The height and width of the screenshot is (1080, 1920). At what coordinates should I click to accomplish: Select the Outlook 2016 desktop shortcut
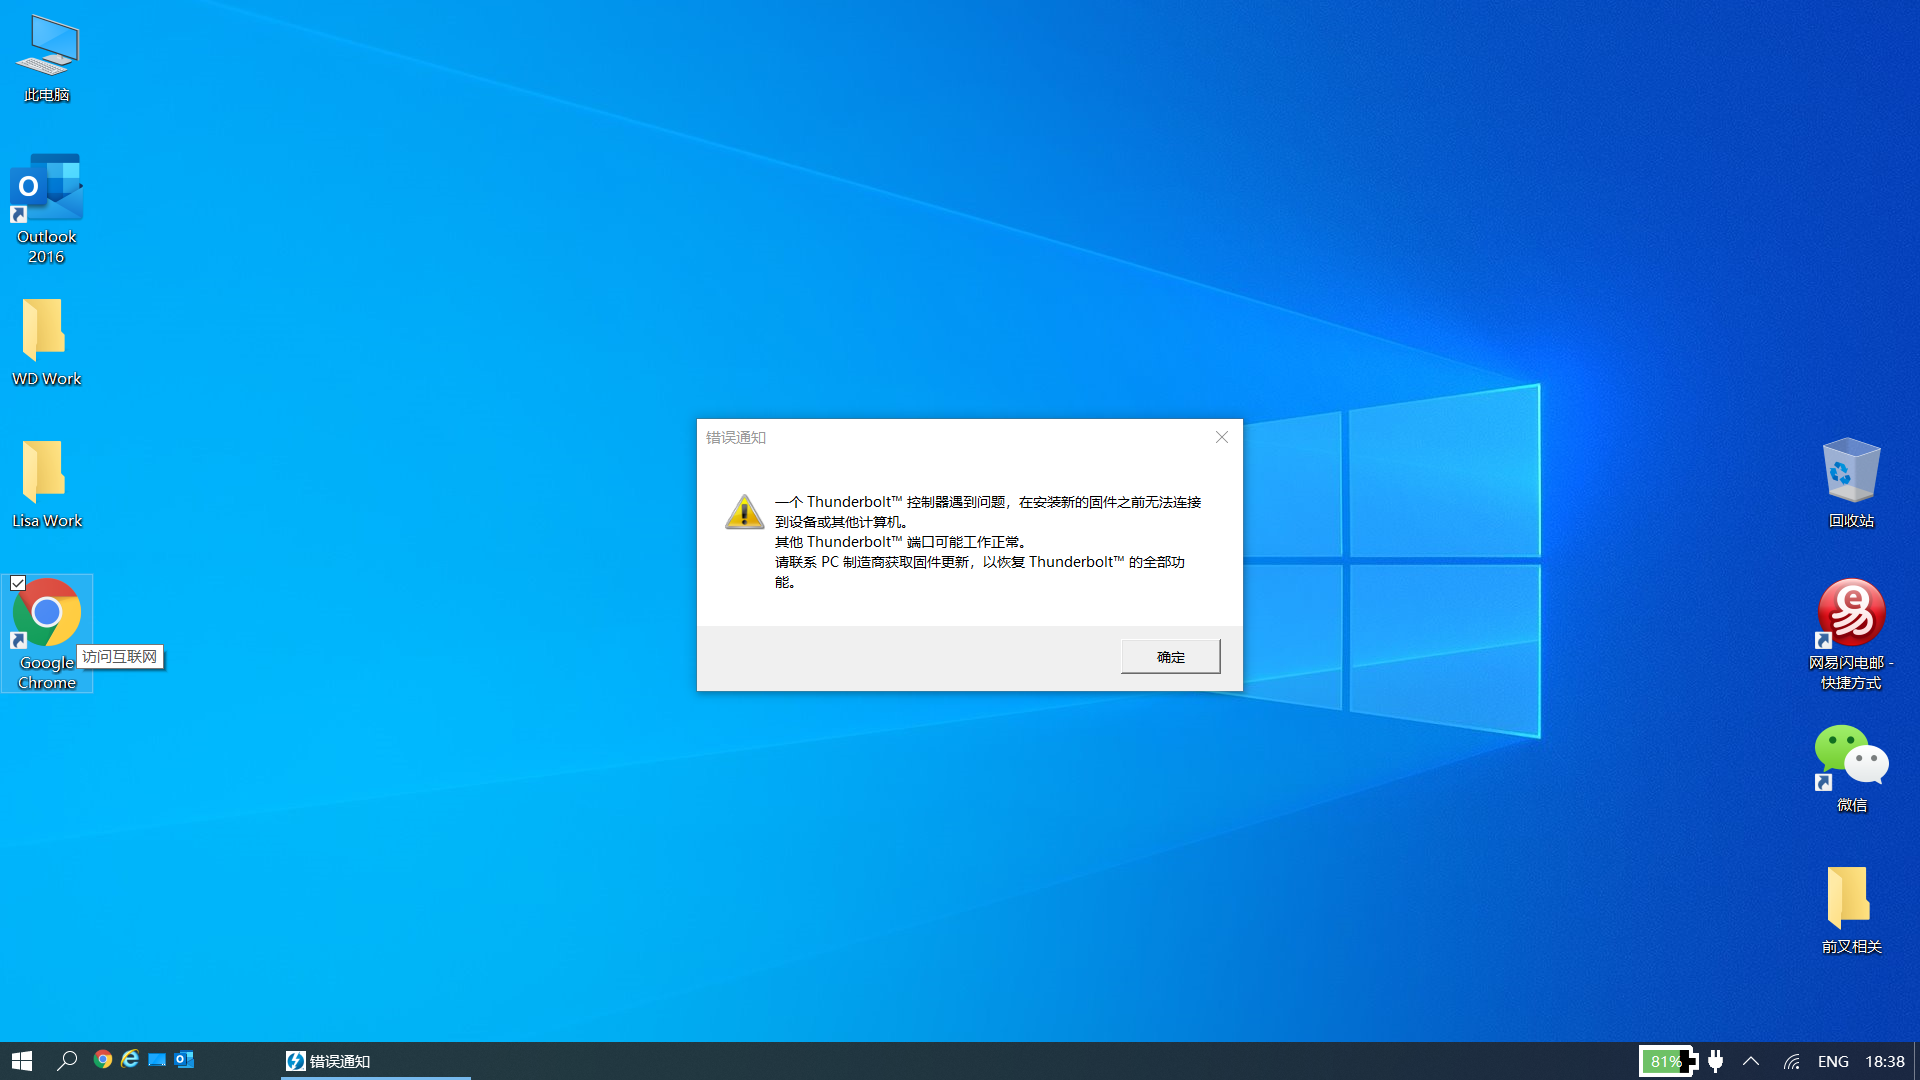click(47, 208)
